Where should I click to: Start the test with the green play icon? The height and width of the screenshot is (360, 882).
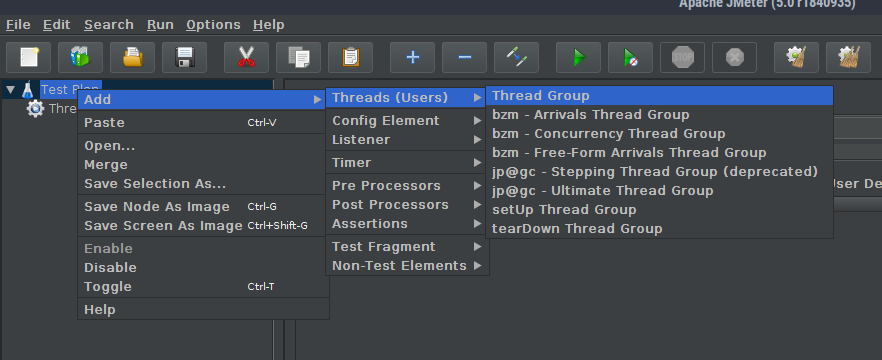tap(578, 57)
